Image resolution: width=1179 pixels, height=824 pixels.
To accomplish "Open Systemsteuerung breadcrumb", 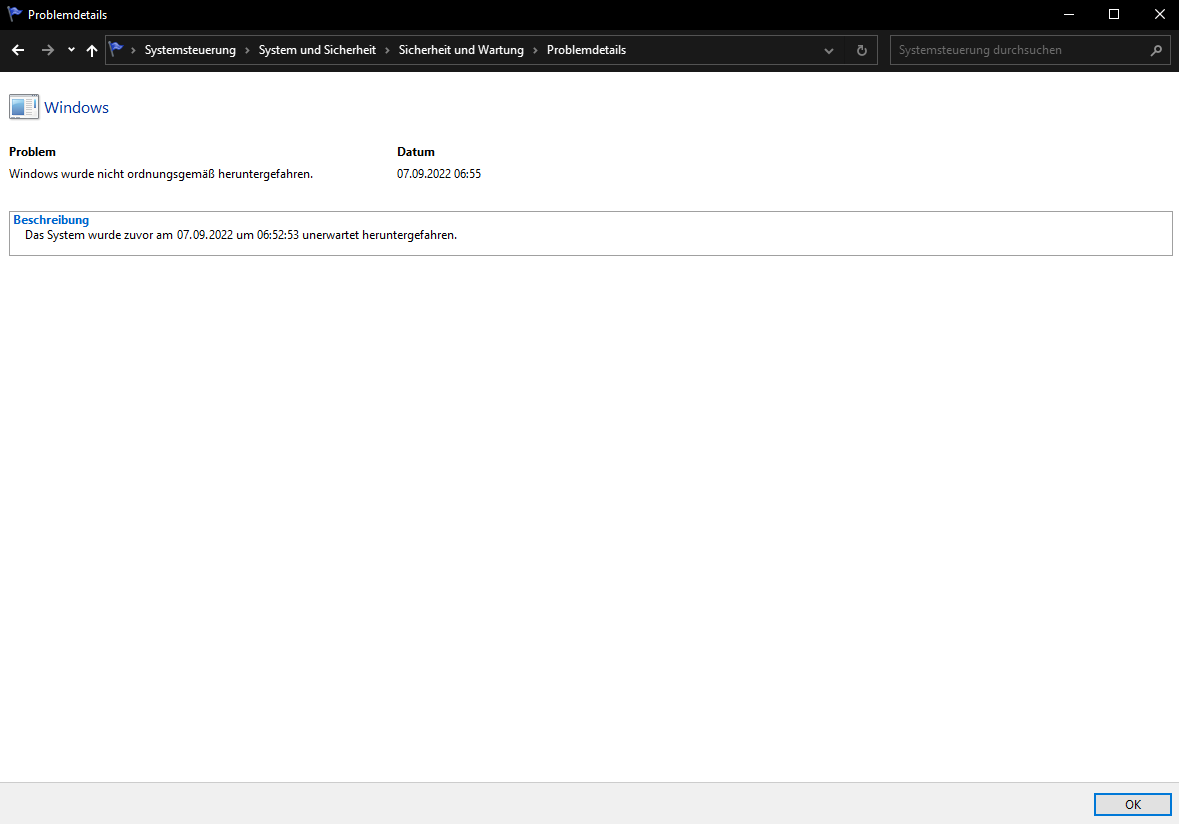I will coord(190,50).
